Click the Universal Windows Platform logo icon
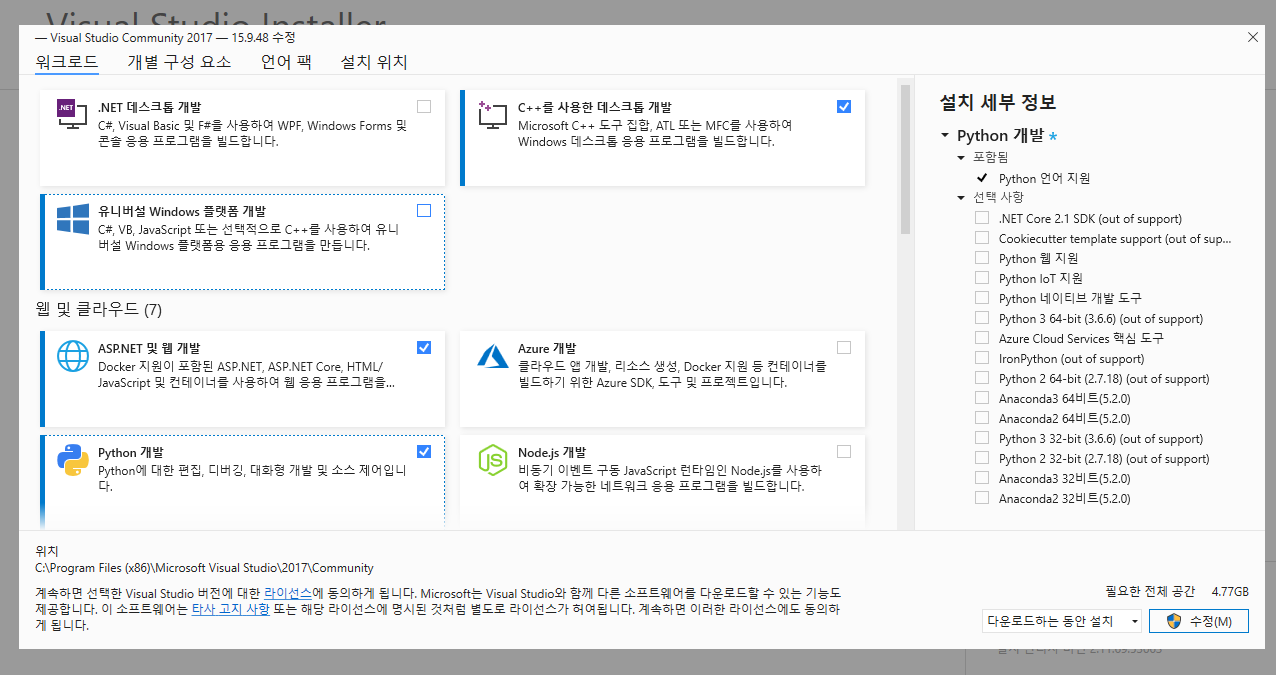Screen dimensions: 1276x675 [73, 219]
